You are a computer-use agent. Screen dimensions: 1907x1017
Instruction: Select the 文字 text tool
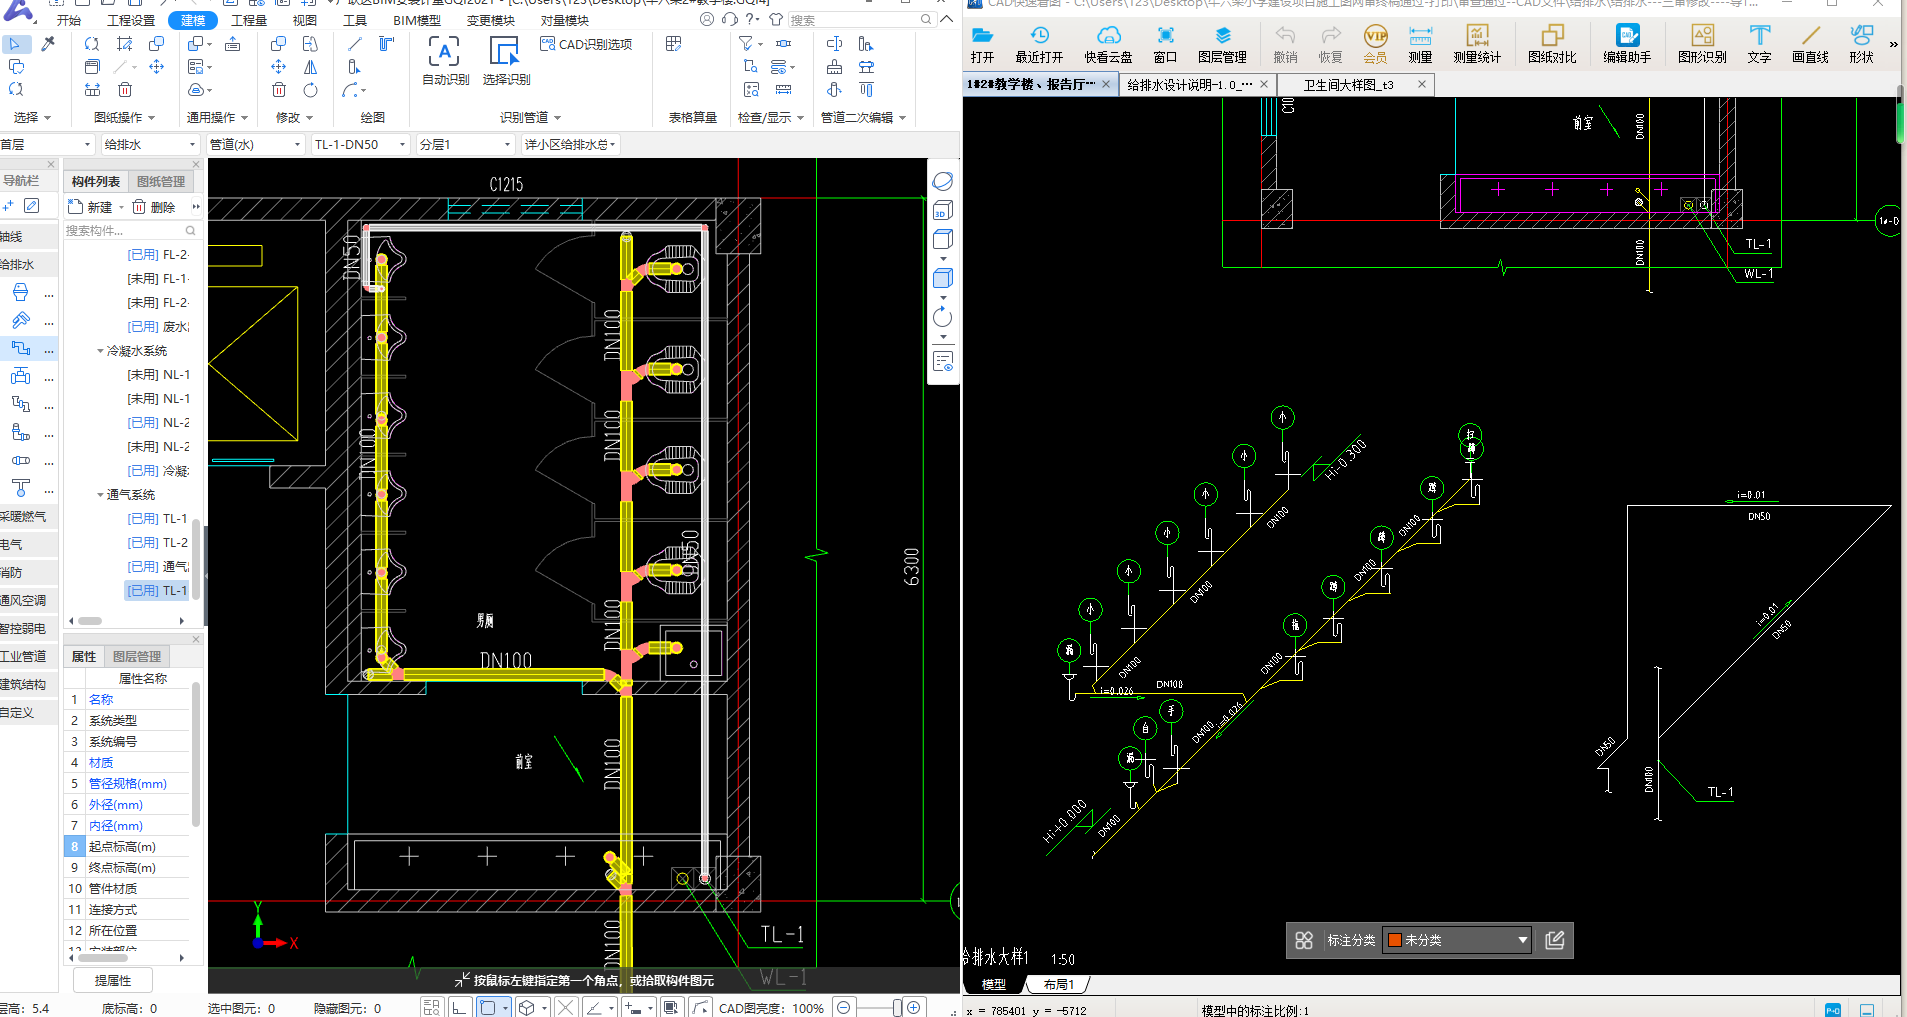(x=1759, y=46)
